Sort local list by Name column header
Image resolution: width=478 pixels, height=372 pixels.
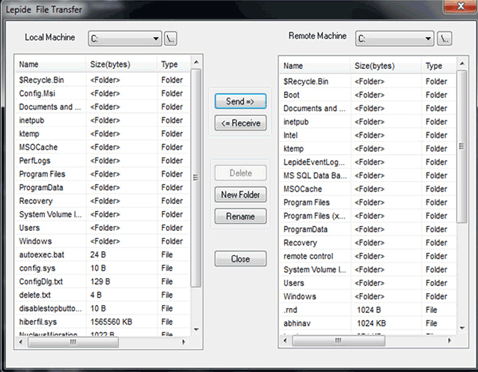[51, 64]
